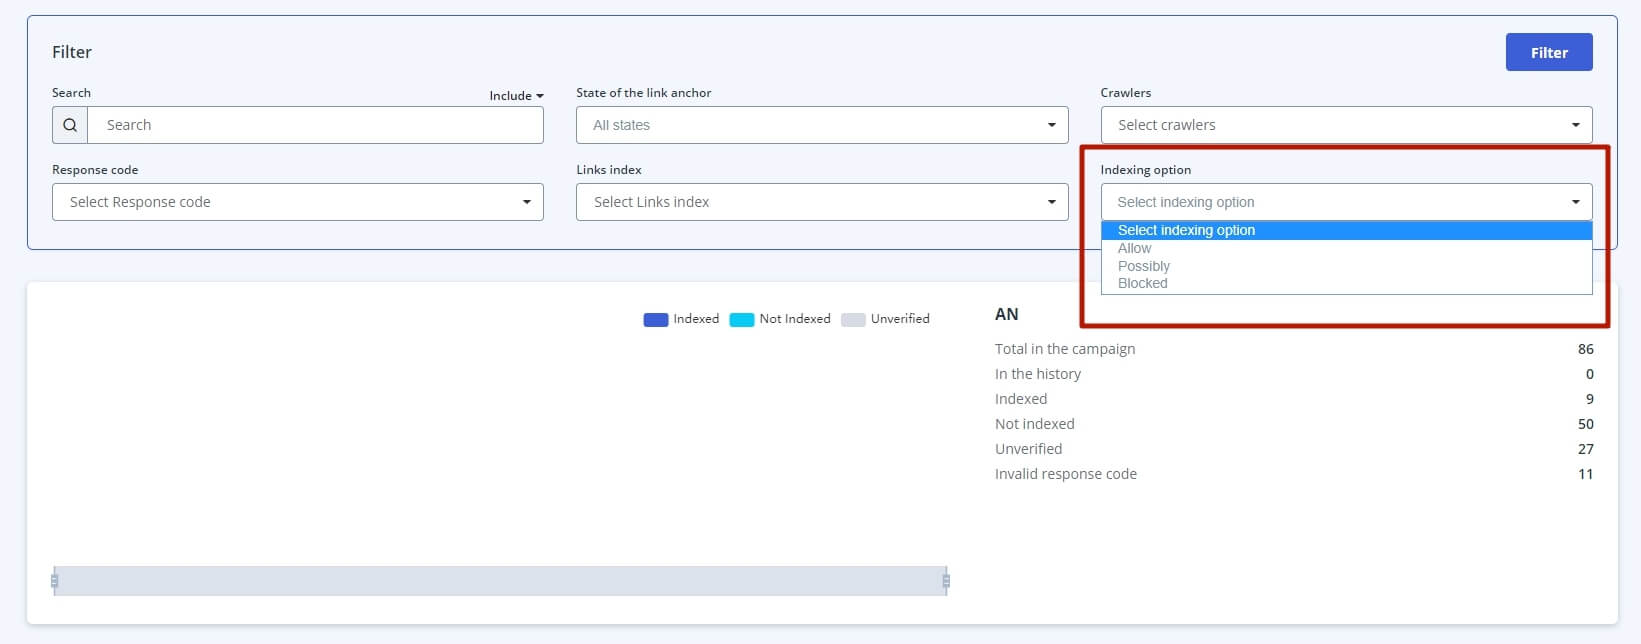
Task: Click the 'Links index' field label
Action: pyautogui.click(x=609, y=170)
